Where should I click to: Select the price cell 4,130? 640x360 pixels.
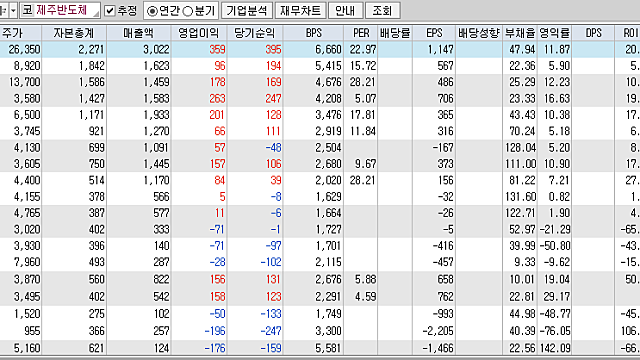(x=27, y=148)
